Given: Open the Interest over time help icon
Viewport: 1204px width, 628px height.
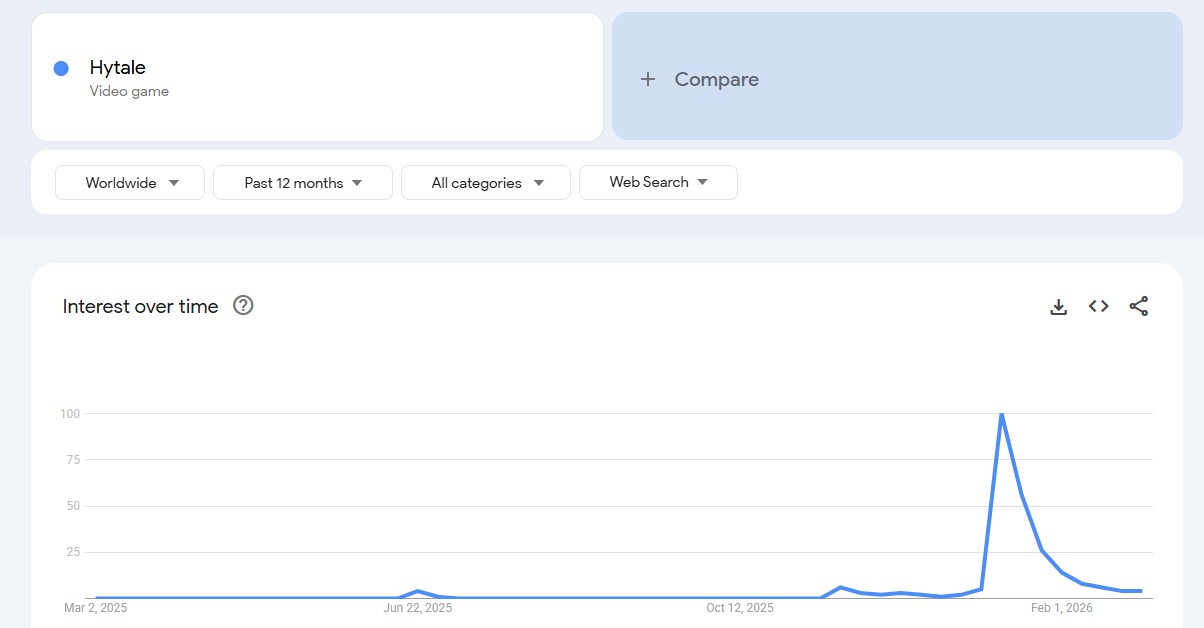Looking at the screenshot, I should click(x=243, y=306).
